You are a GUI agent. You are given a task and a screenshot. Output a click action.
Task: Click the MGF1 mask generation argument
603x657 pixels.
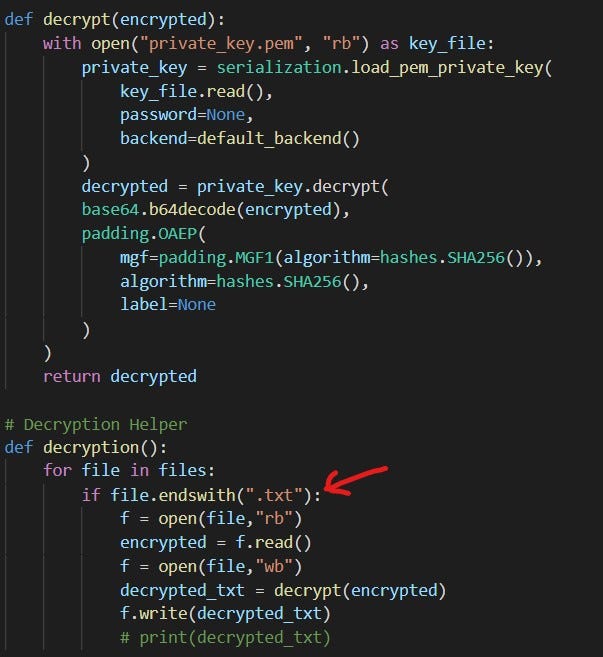tap(331, 258)
